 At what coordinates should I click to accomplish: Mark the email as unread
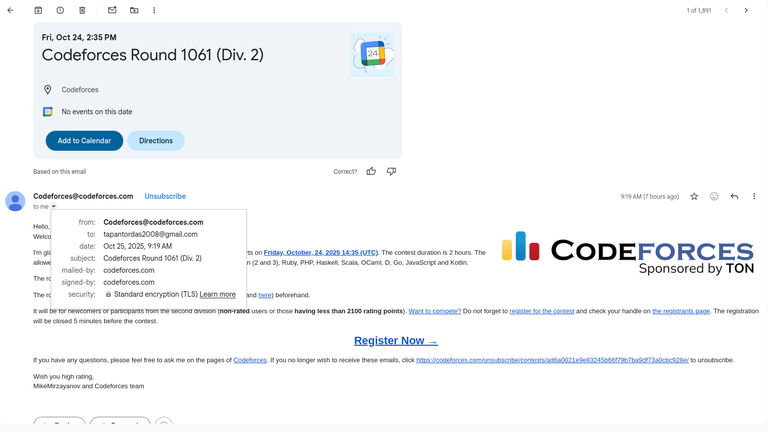click(111, 10)
